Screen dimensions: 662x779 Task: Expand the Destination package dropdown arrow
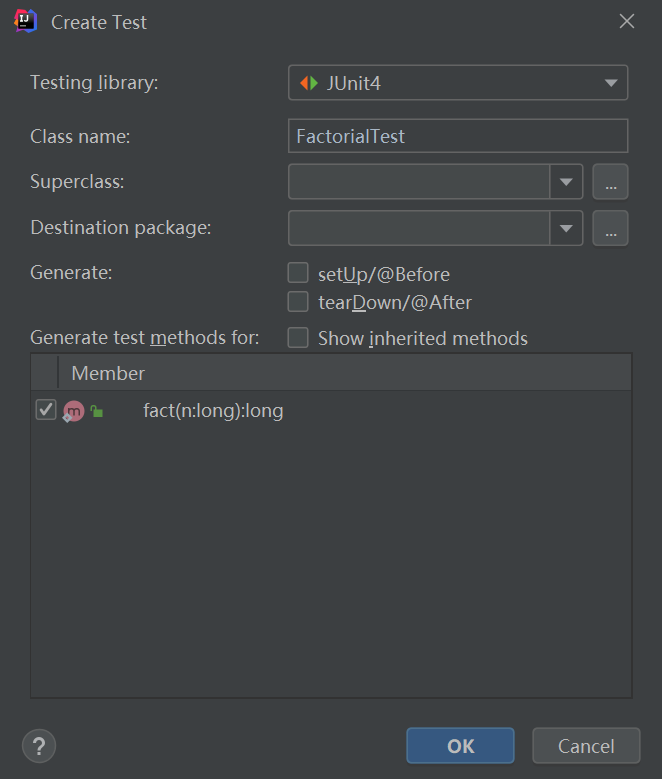point(566,228)
